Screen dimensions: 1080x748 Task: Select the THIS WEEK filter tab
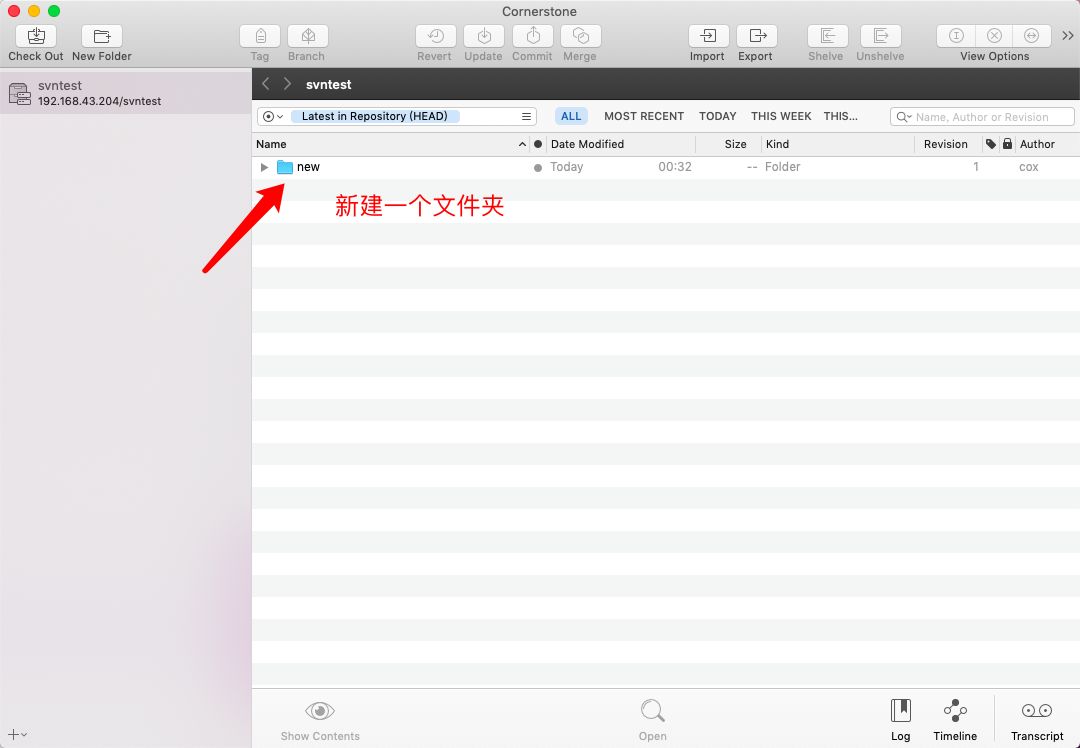pos(781,116)
